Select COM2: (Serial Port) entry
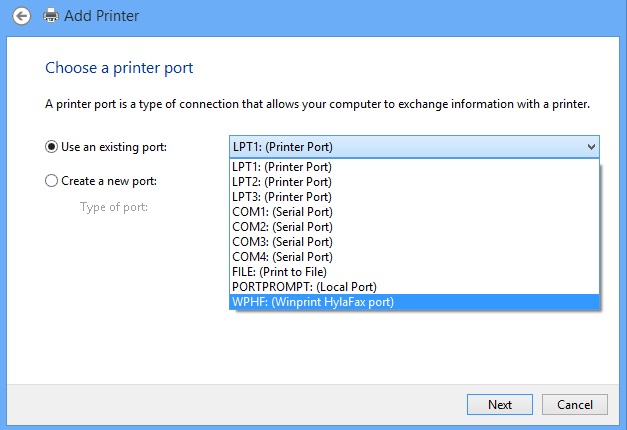The image size is (627, 430). (414, 227)
